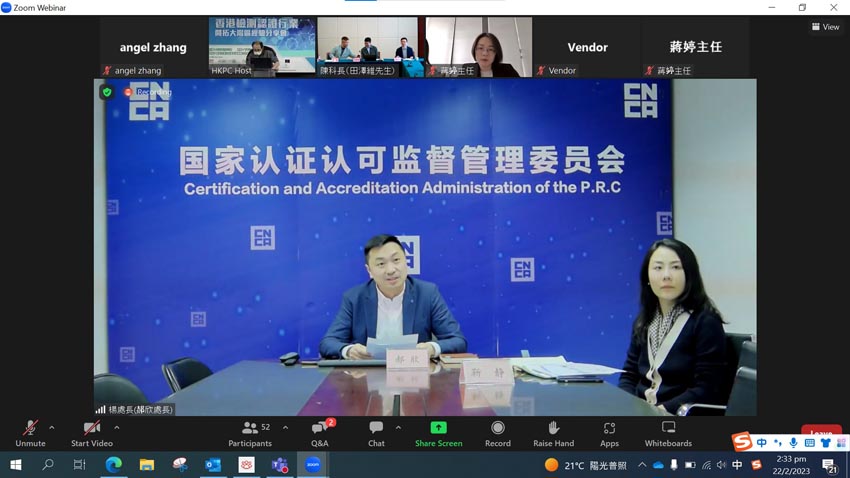Expand video options arrow next to Start Video
This screenshot has height=478, width=850.
coord(117,428)
